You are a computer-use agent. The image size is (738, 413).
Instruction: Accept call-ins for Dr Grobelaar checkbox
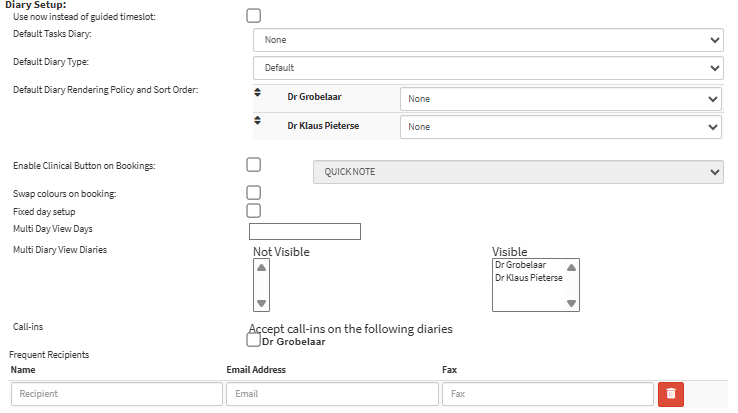254,341
